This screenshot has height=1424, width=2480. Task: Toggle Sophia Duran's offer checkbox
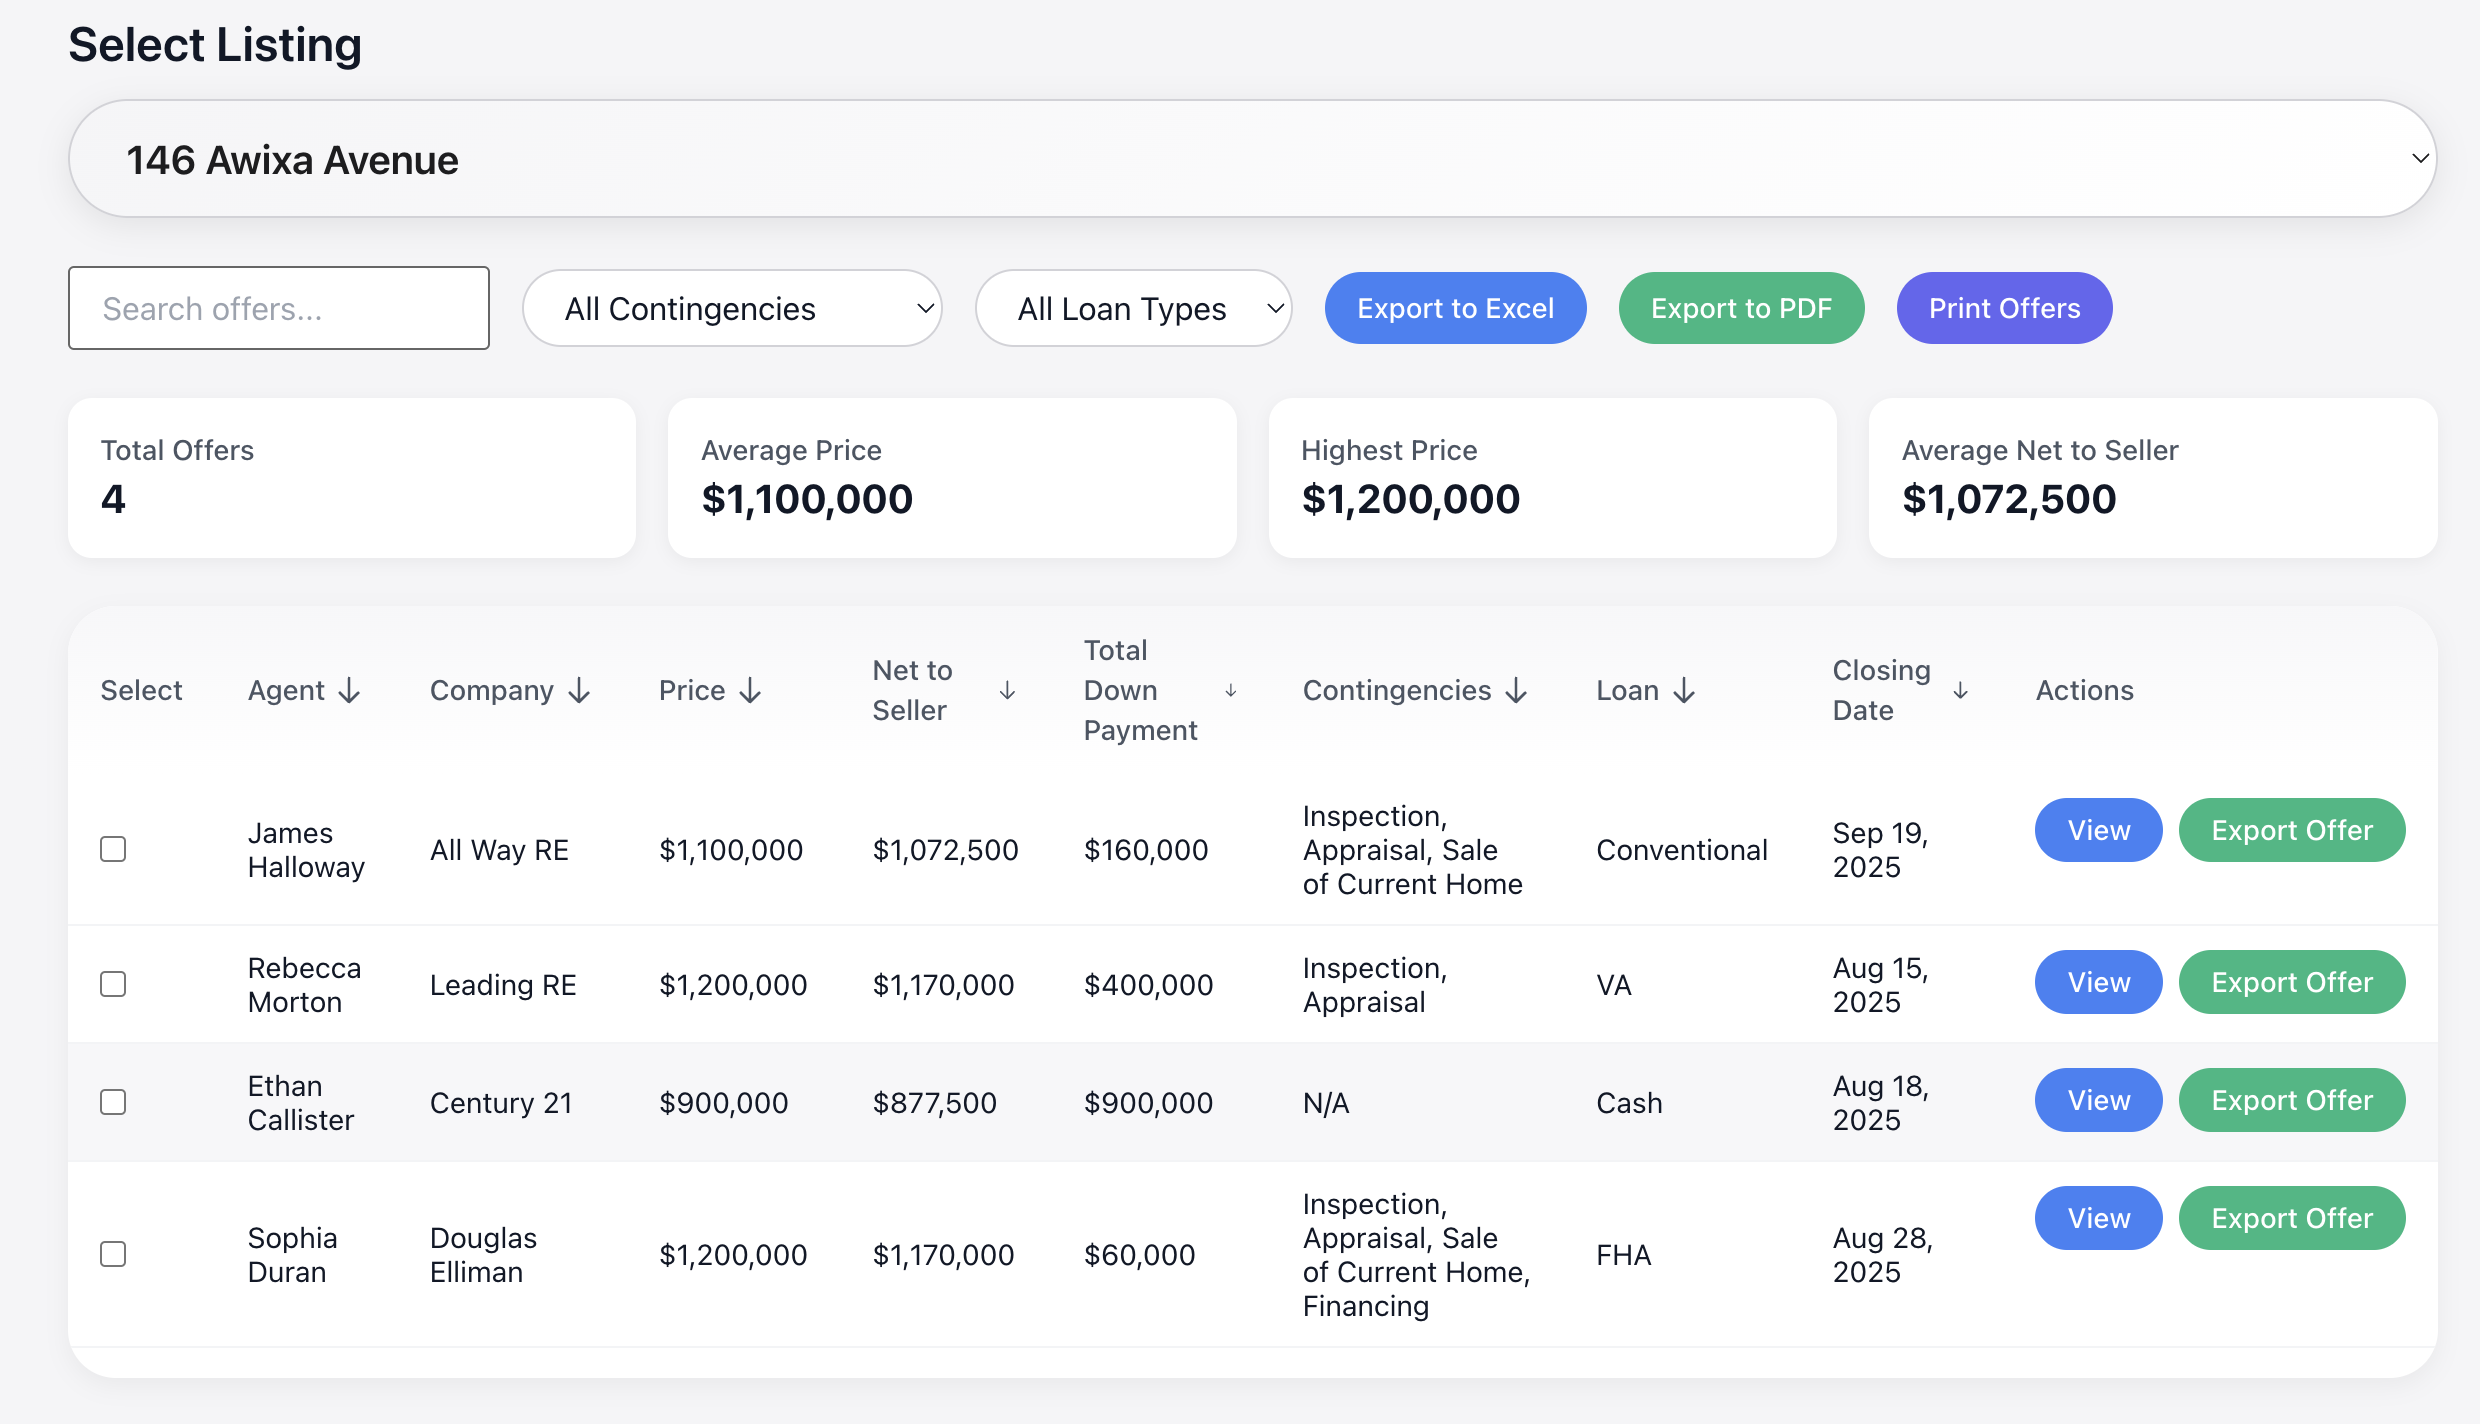coord(113,1254)
